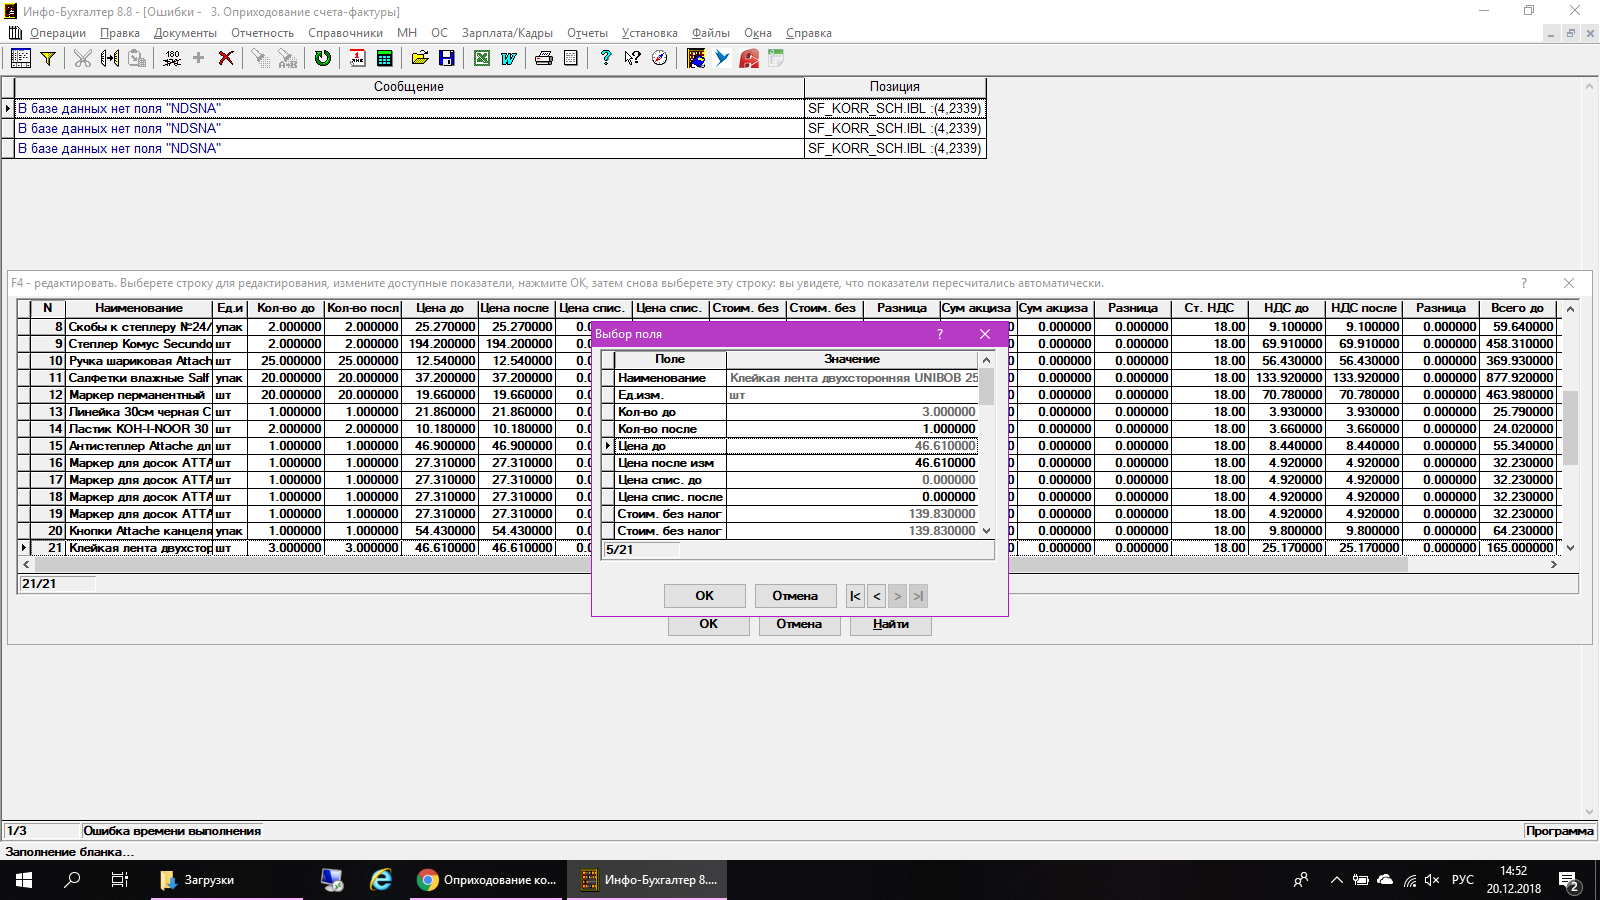
Task: Click the red Acrobat PDF toolbar icon
Action: coord(749,58)
